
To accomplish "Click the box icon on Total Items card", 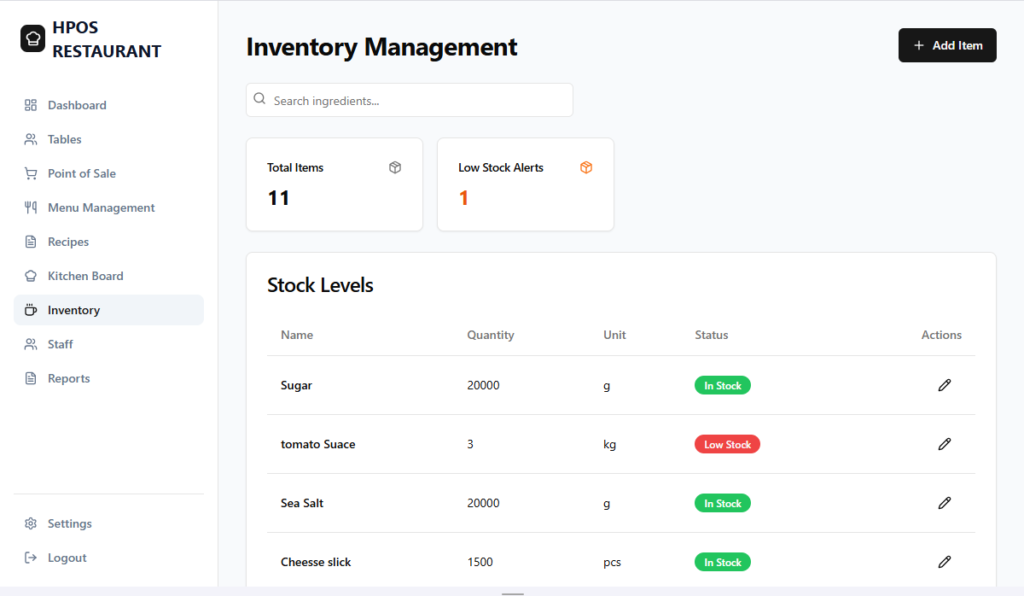I will point(395,167).
